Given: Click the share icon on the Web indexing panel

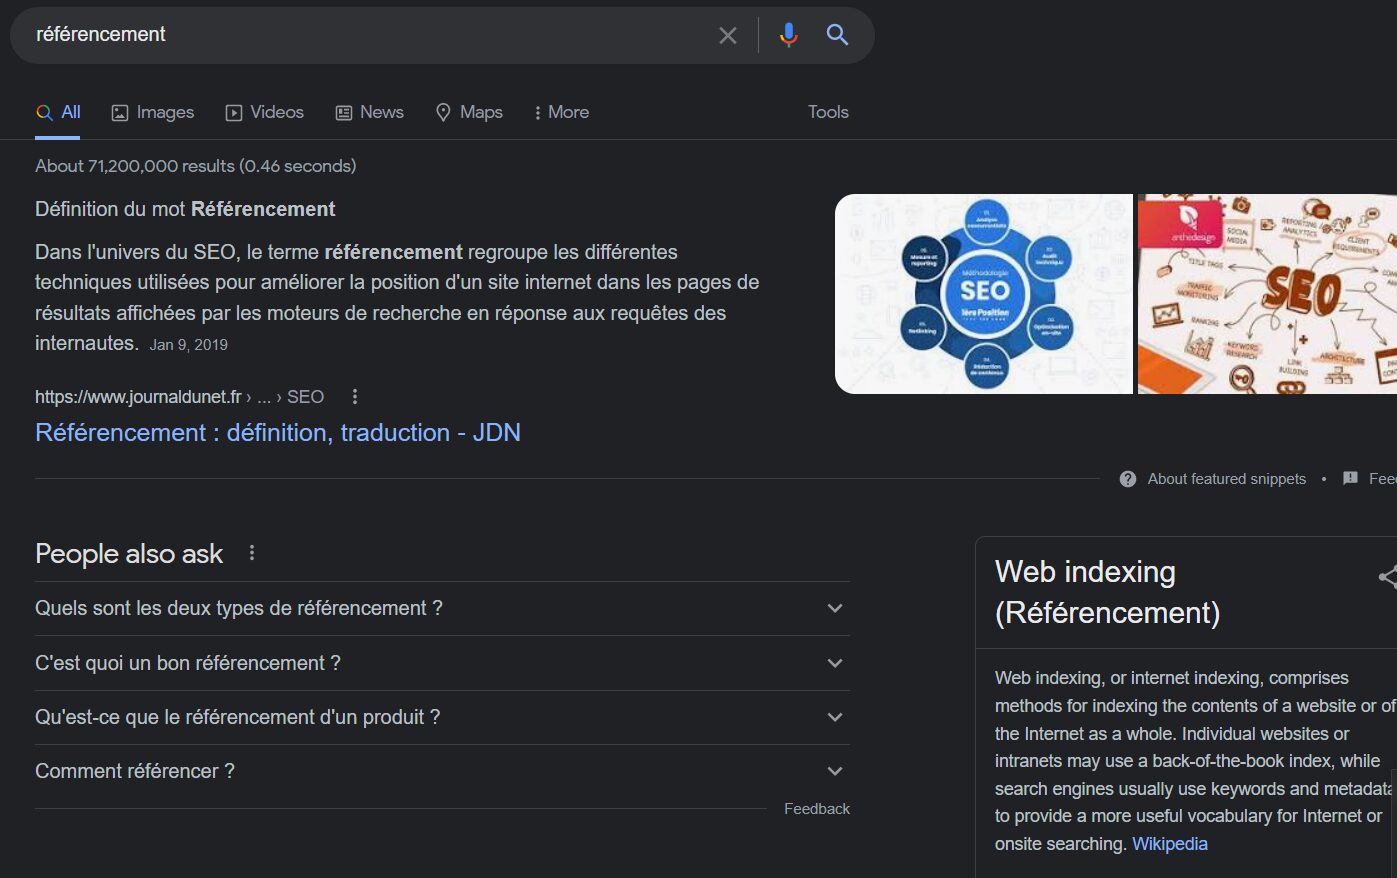Looking at the screenshot, I should point(1389,577).
